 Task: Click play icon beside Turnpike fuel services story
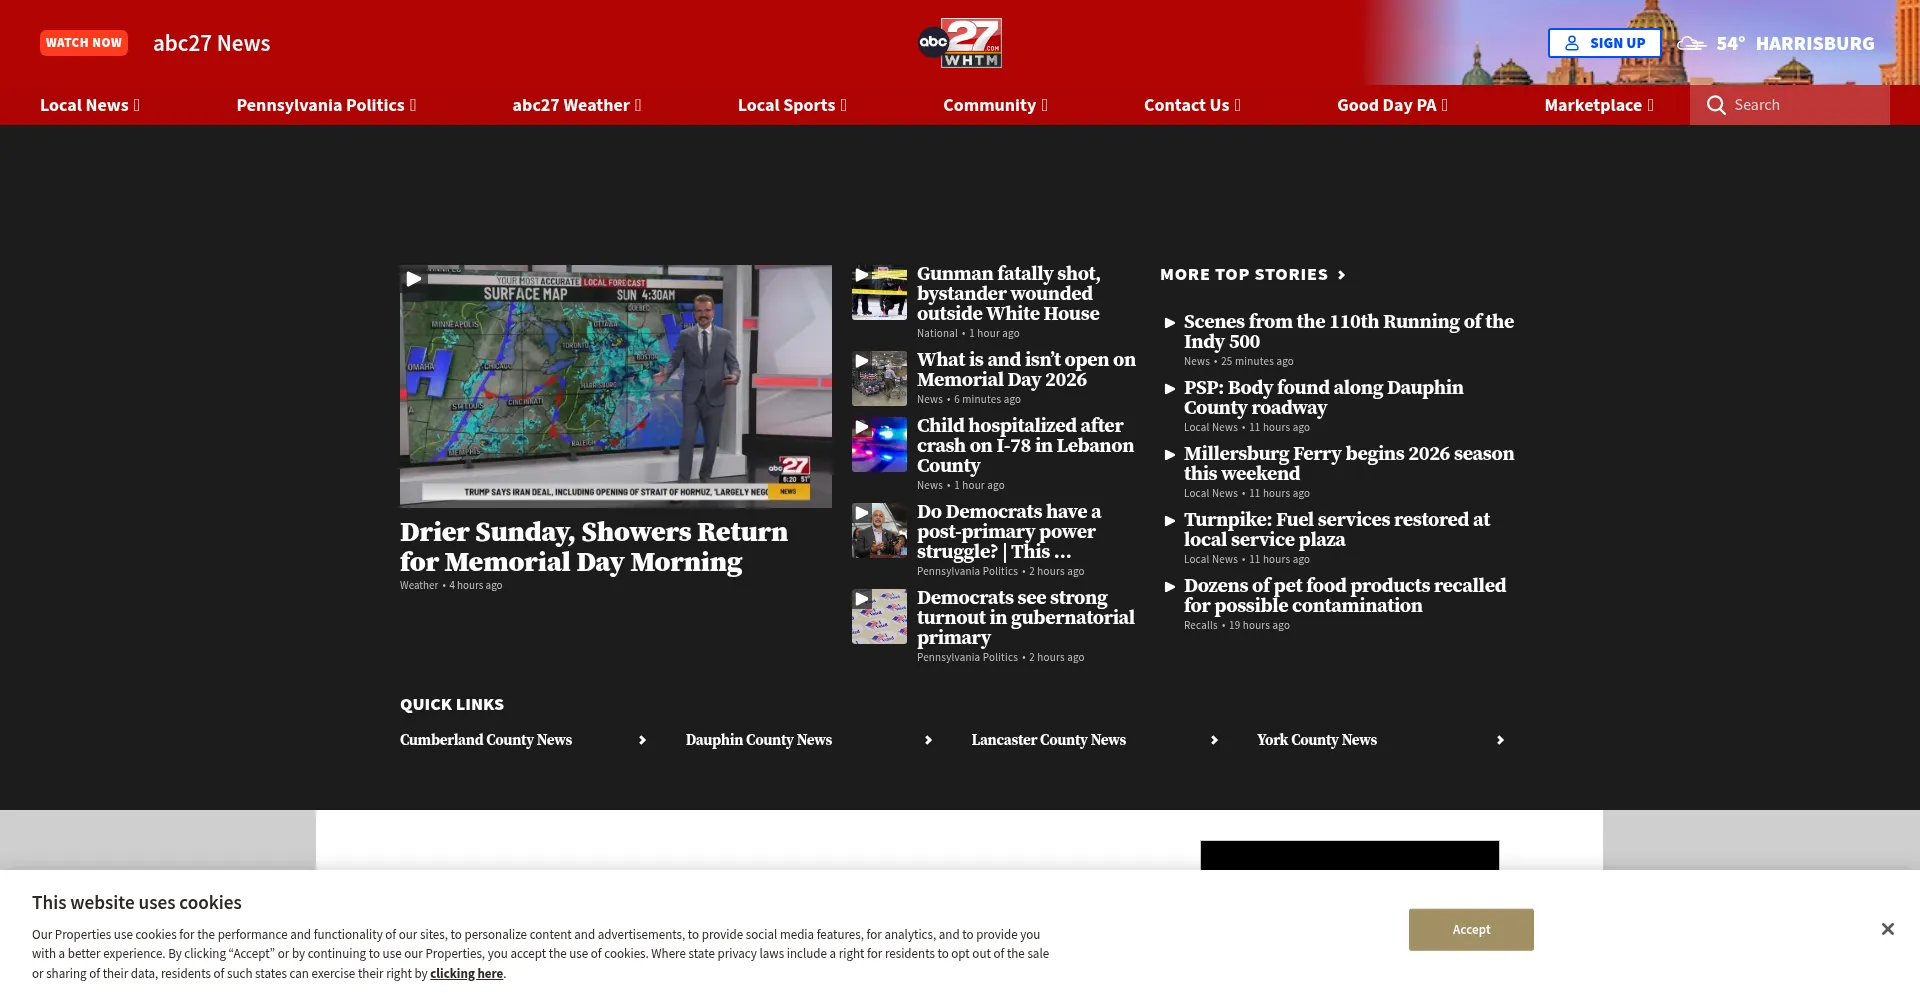point(1170,521)
